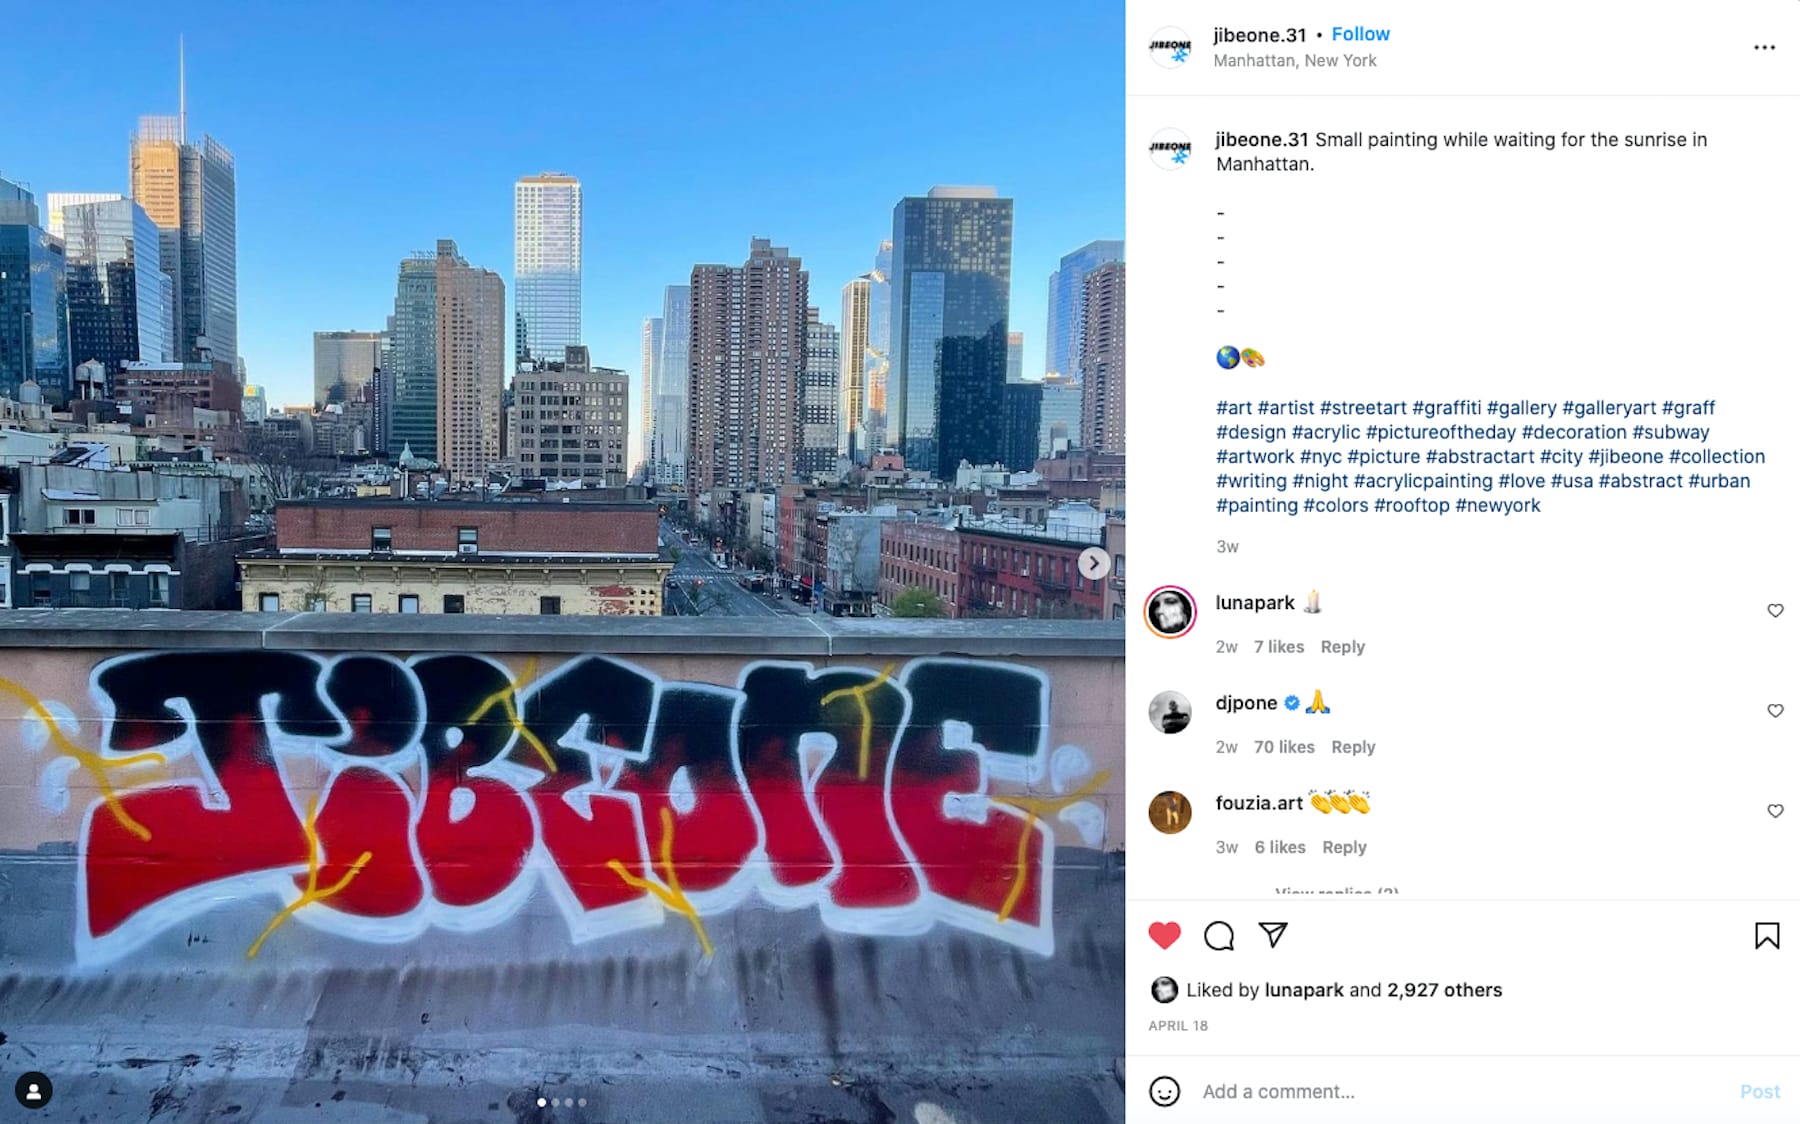Like lunapark's comment heart

pos(1775,611)
